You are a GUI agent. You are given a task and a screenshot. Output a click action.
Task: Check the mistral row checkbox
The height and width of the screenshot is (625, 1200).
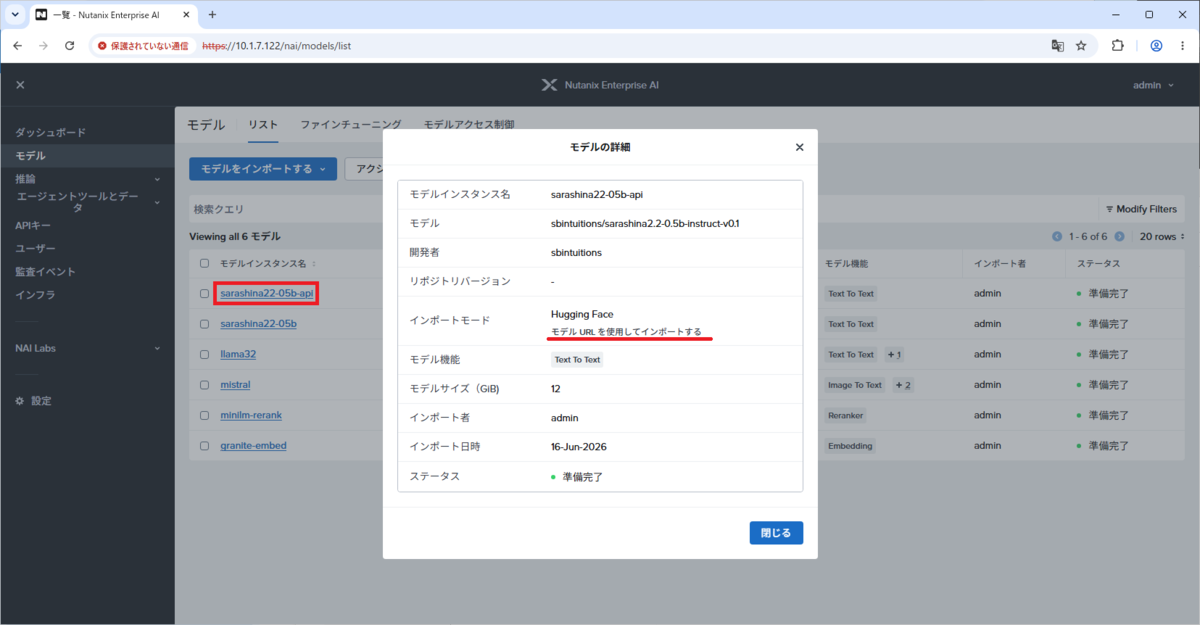pos(205,384)
